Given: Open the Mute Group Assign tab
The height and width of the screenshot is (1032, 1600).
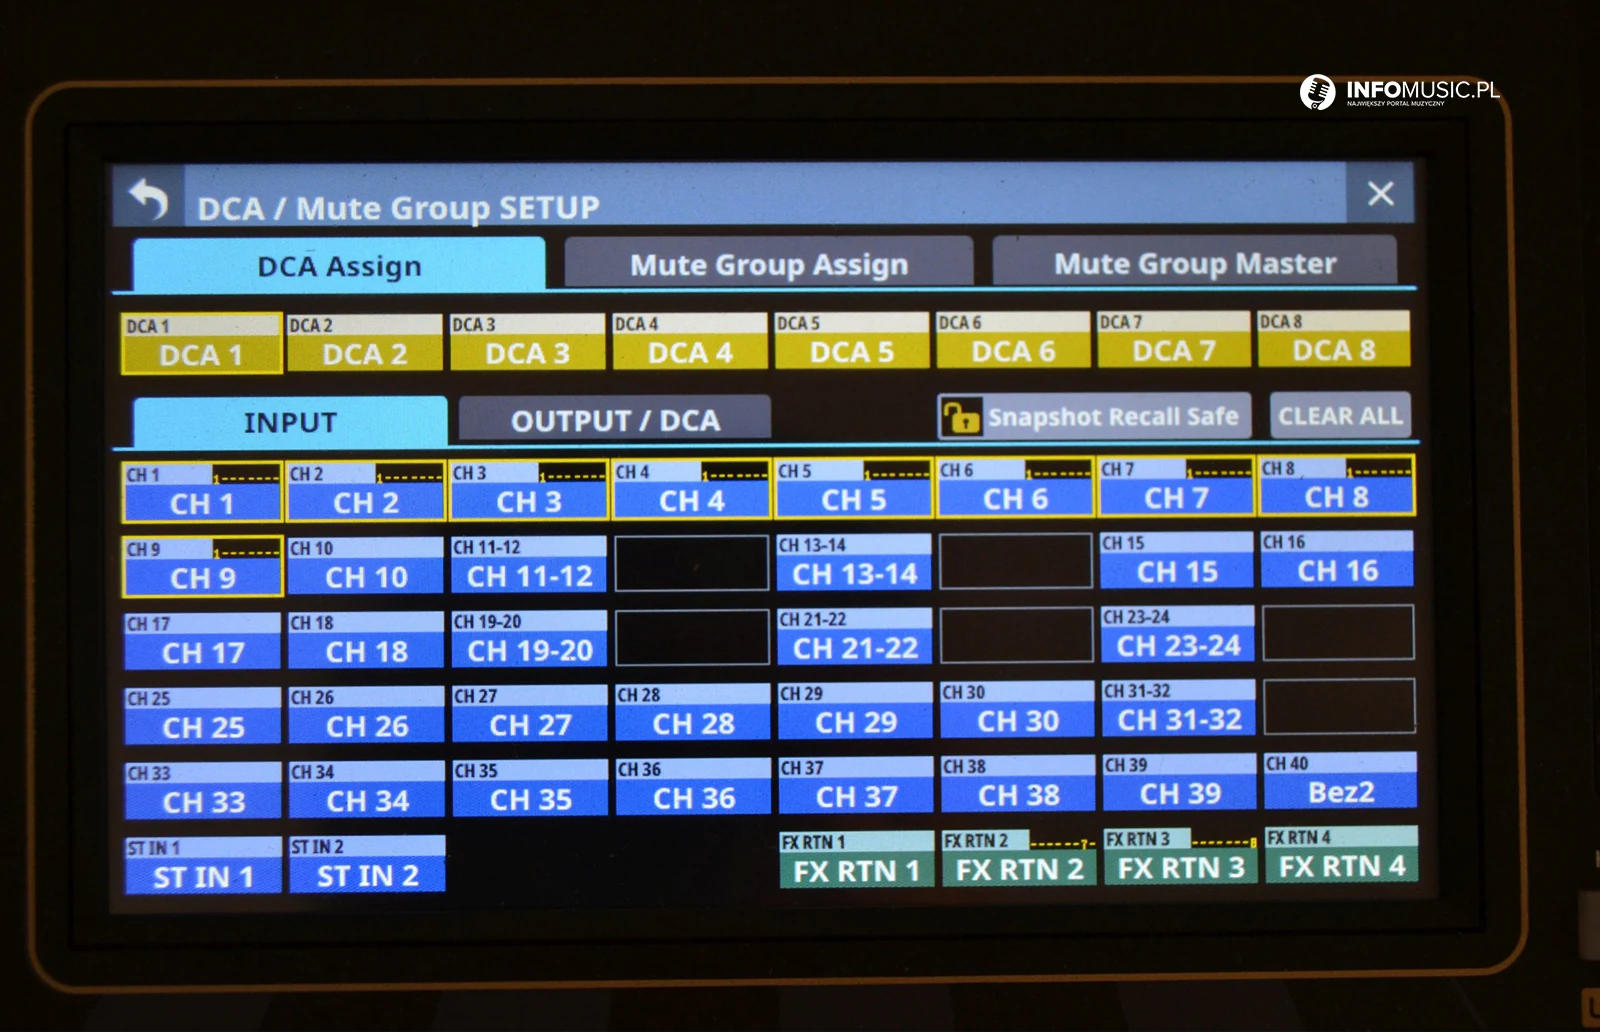Looking at the screenshot, I should [x=768, y=263].
